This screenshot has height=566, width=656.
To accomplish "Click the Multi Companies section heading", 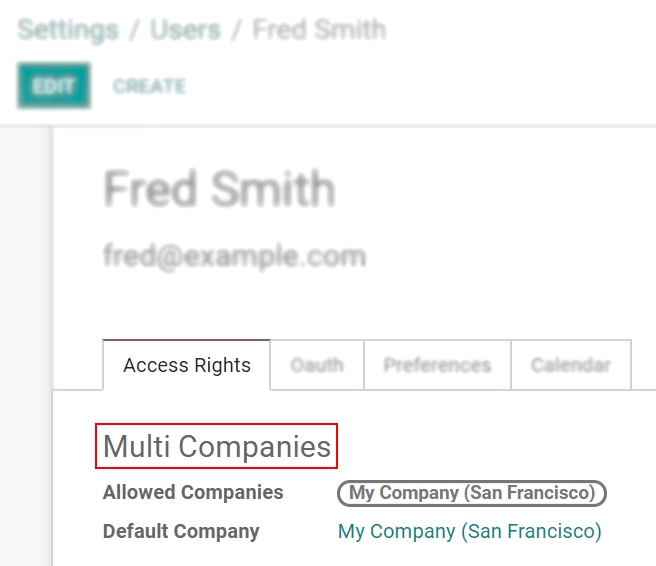I will tap(217, 446).
